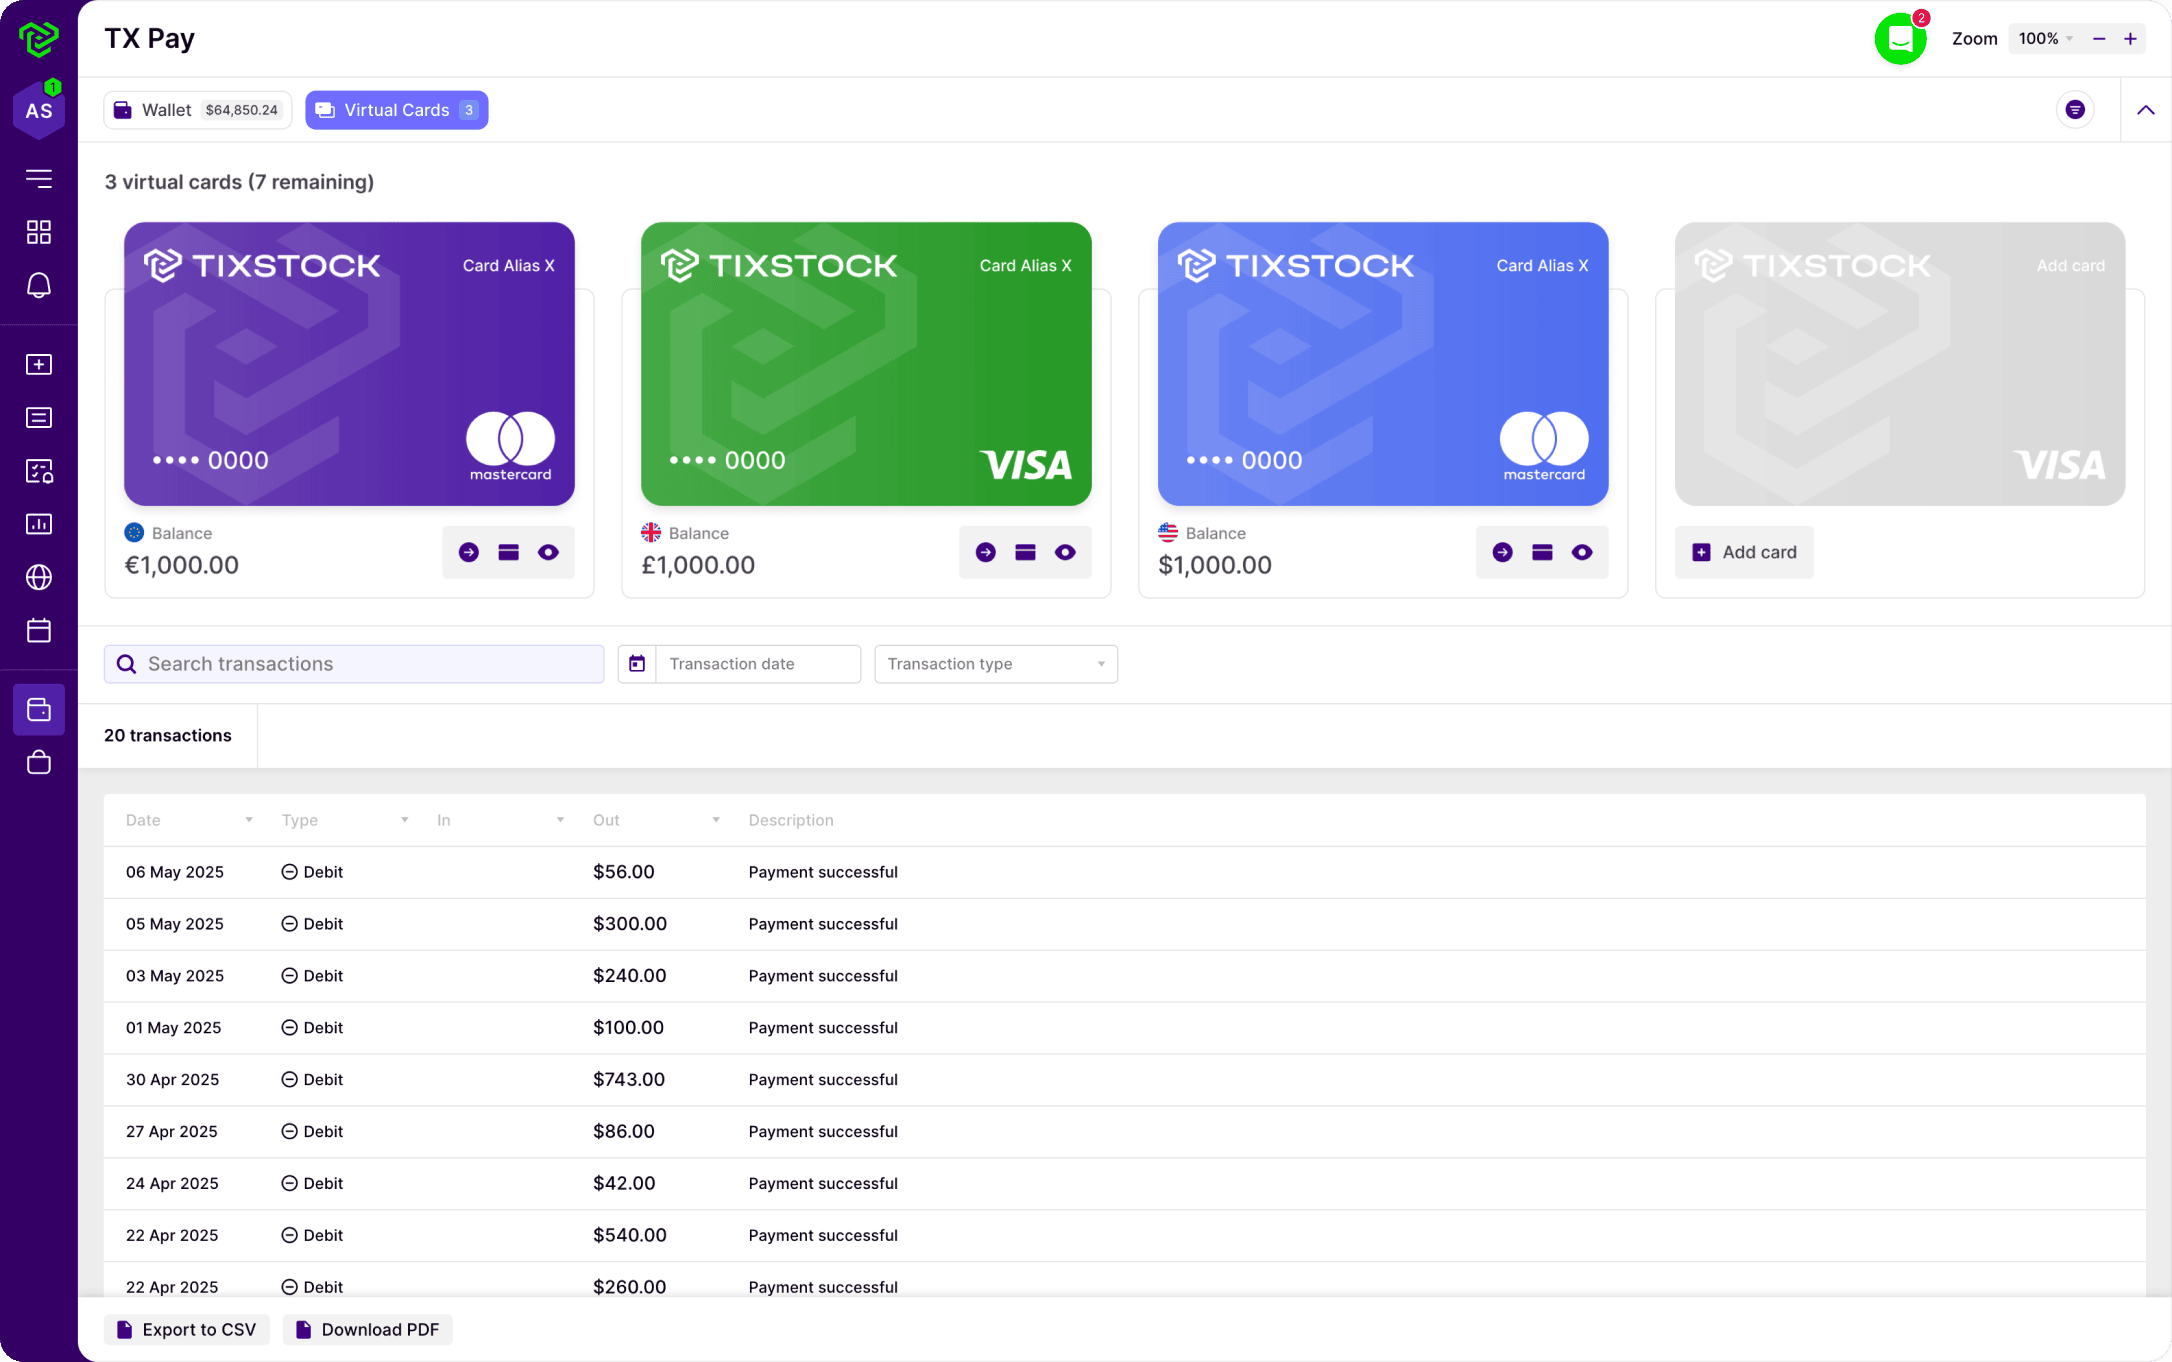Open the list lines icon in sidebar

(39, 418)
